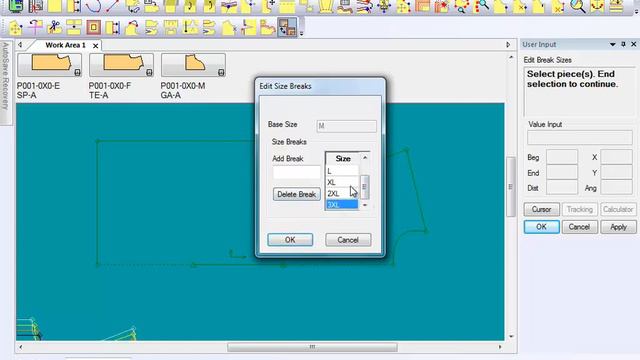The height and width of the screenshot is (360, 640).
Task: Click the two-pieces combine icon
Action: click(x=74, y=28)
